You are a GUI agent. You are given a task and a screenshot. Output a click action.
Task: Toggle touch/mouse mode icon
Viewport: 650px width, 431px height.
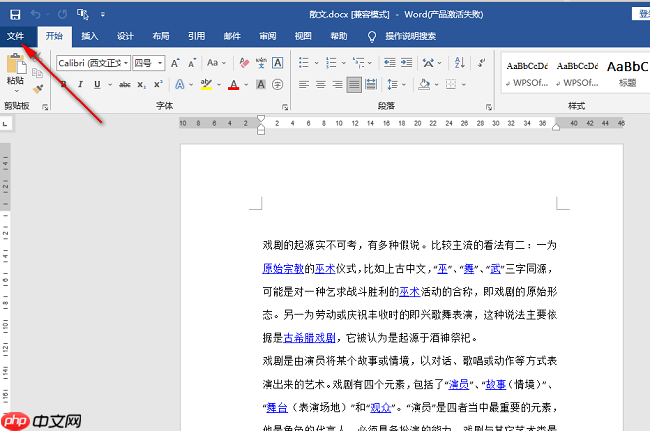[82, 15]
